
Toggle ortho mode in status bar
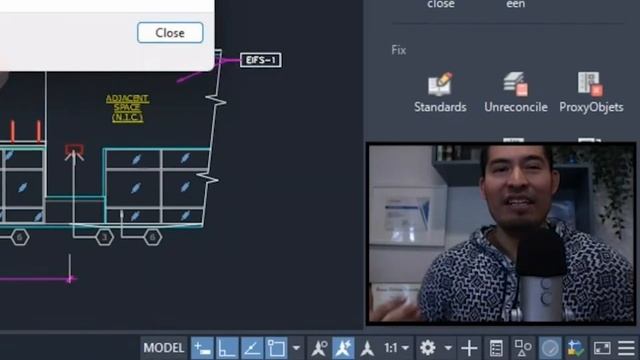pos(227,348)
